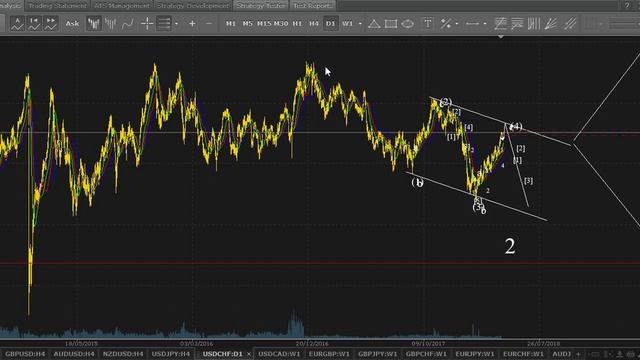Zoom in with the plus icon
The height and width of the screenshot is (360, 640).
[x=192, y=24]
